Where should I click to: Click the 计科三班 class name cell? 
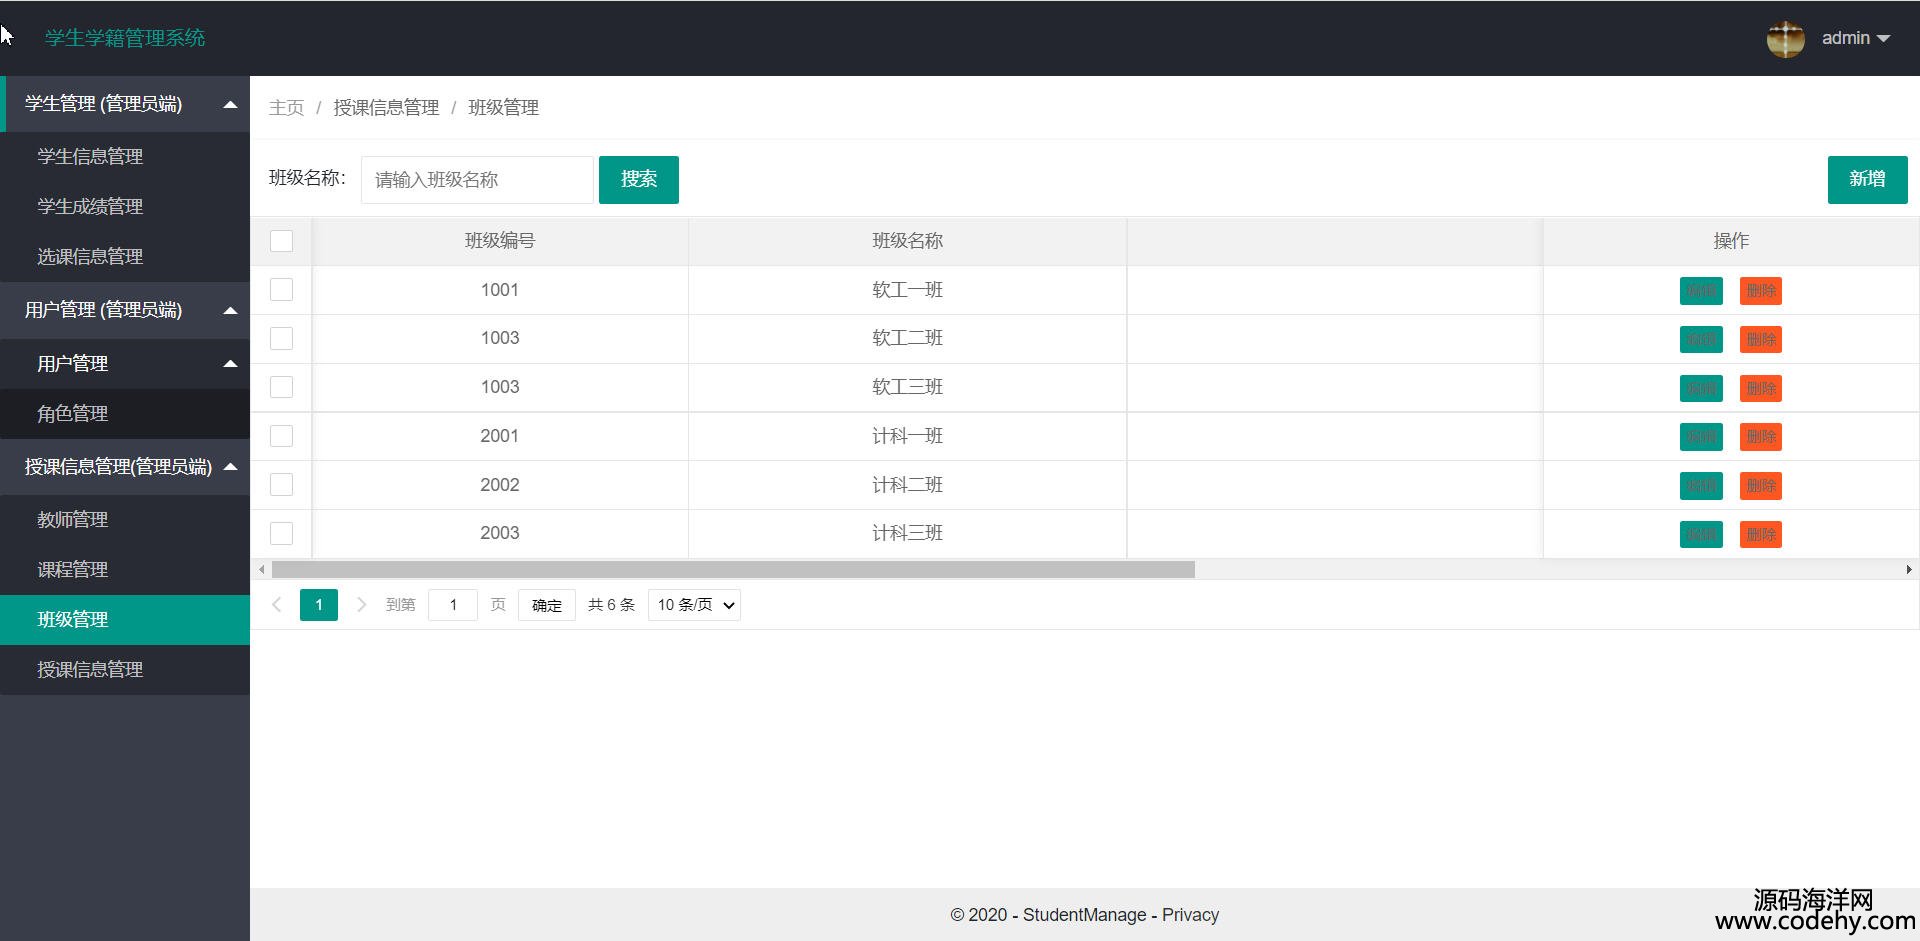(908, 533)
